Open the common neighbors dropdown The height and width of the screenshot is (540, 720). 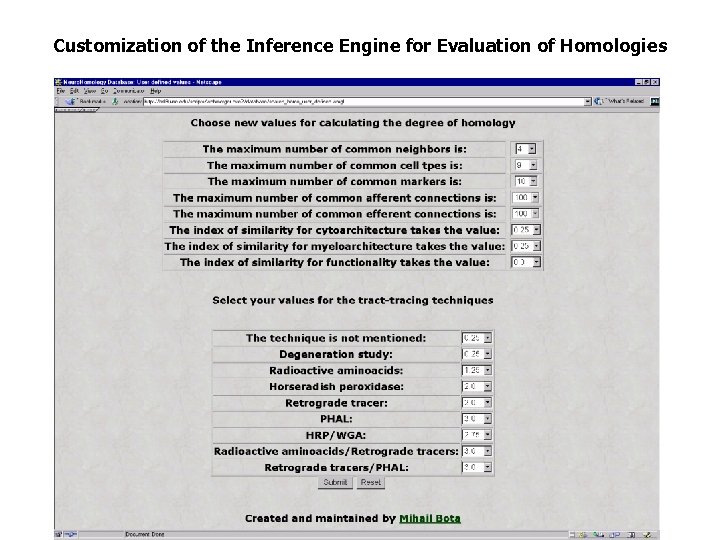[525, 149]
